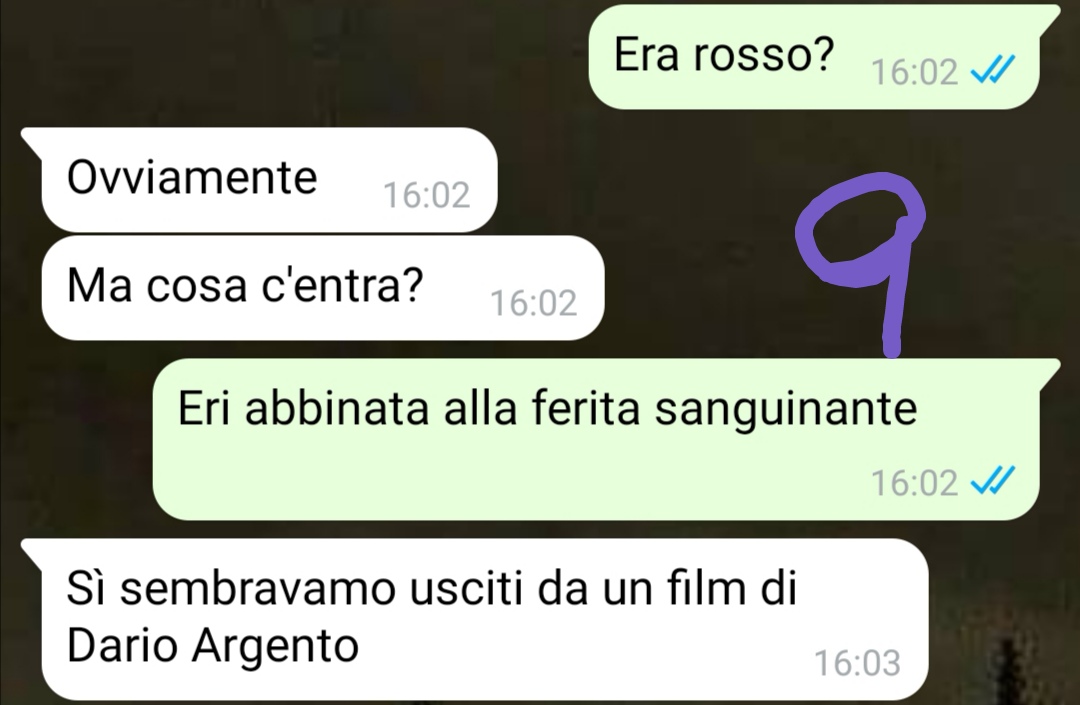Image resolution: width=1080 pixels, height=705 pixels.
Task: Tap the 16:02 timestamp next to 'Era rosso?'
Action: pos(915,72)
